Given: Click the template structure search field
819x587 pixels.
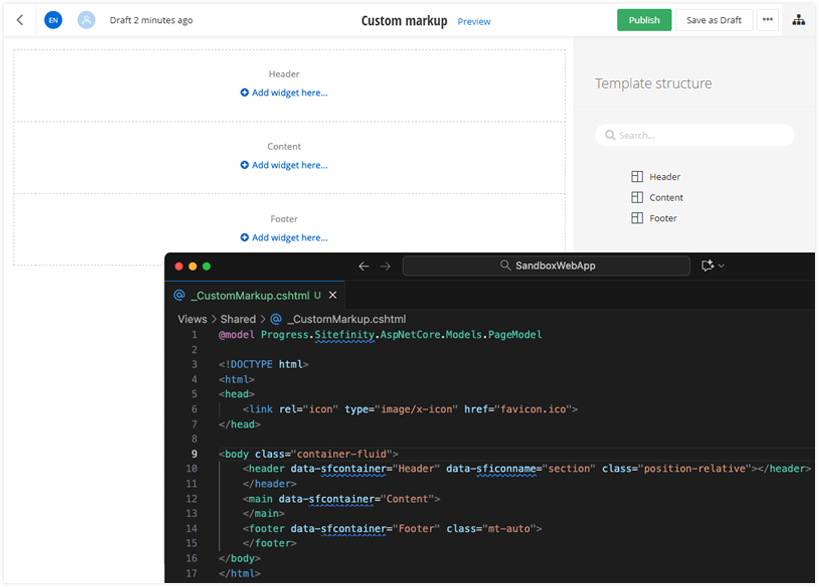Looking at the screenshot, I should [695, 135].
